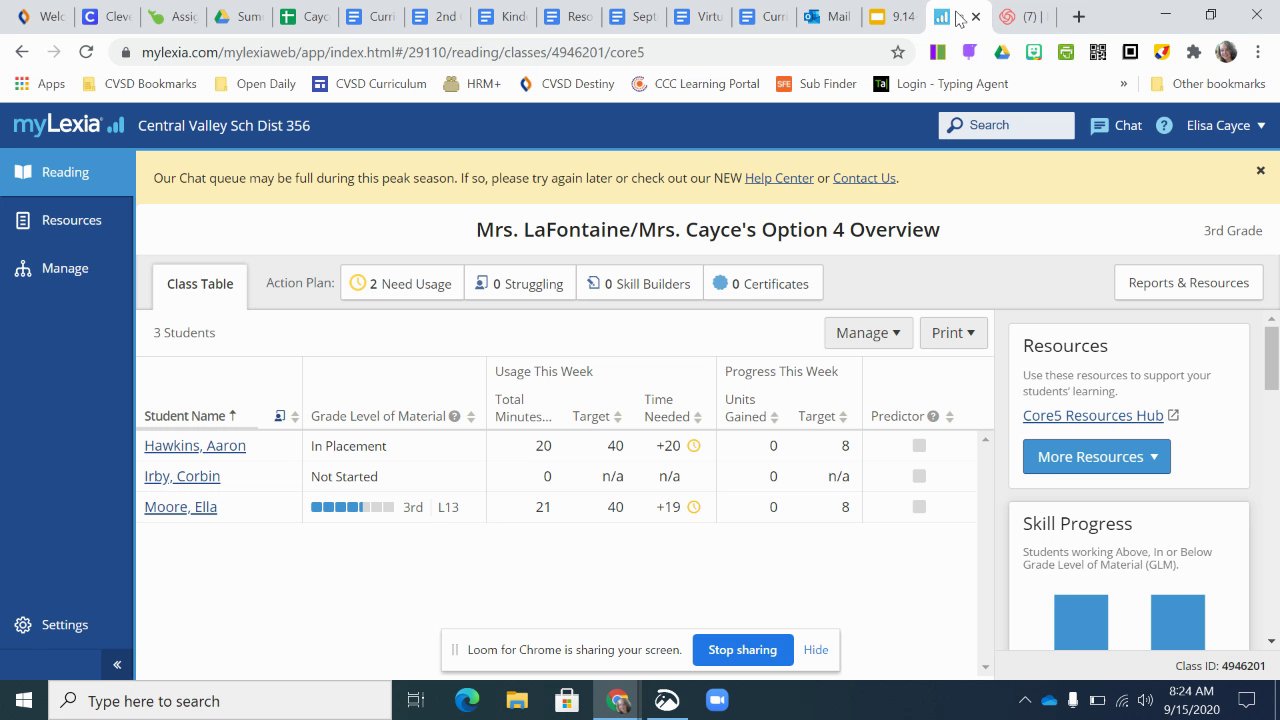The width and height of the screenshot is (1280, 720).
Task: Go back to the previous page
Action: coord(22,52)
